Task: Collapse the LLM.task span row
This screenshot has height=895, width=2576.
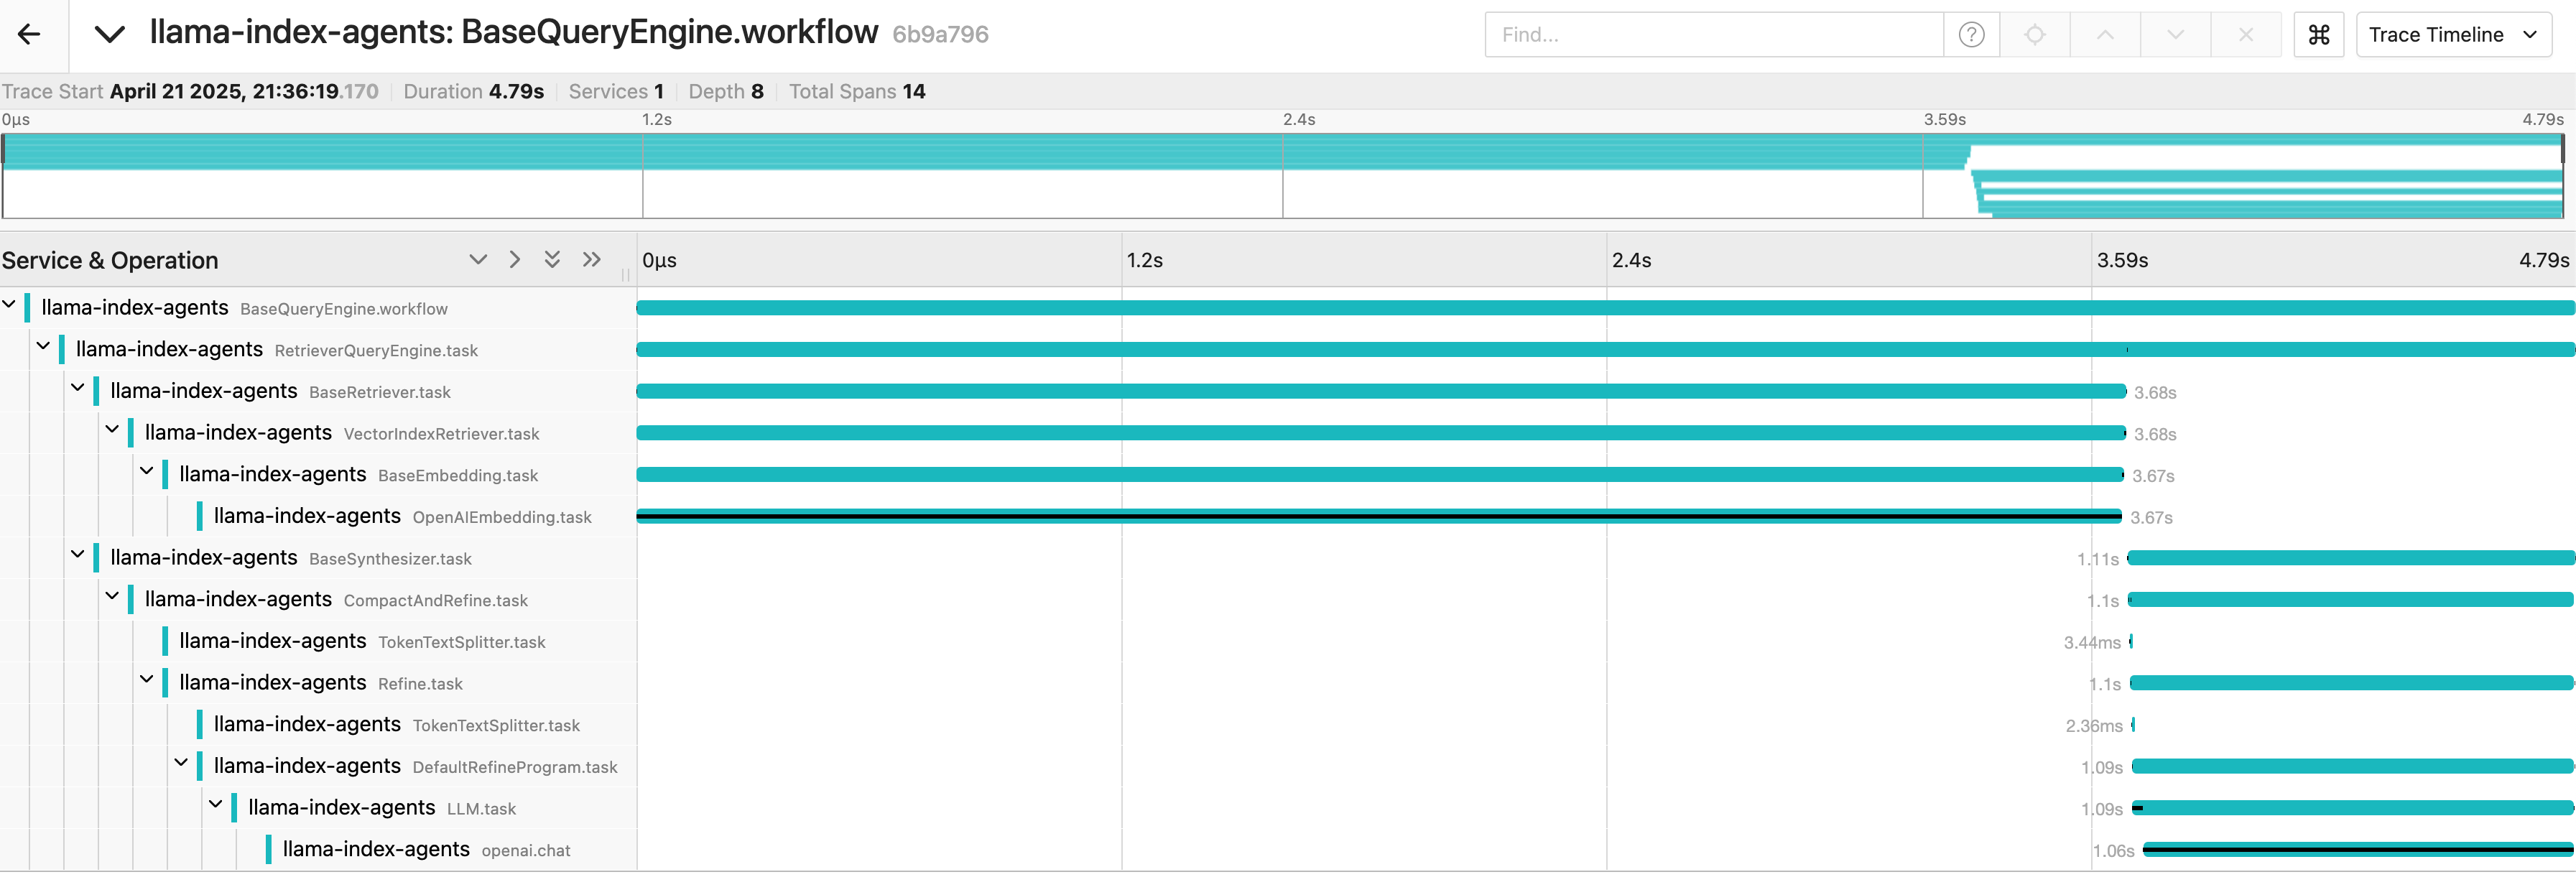Action: tap(216, 805)
